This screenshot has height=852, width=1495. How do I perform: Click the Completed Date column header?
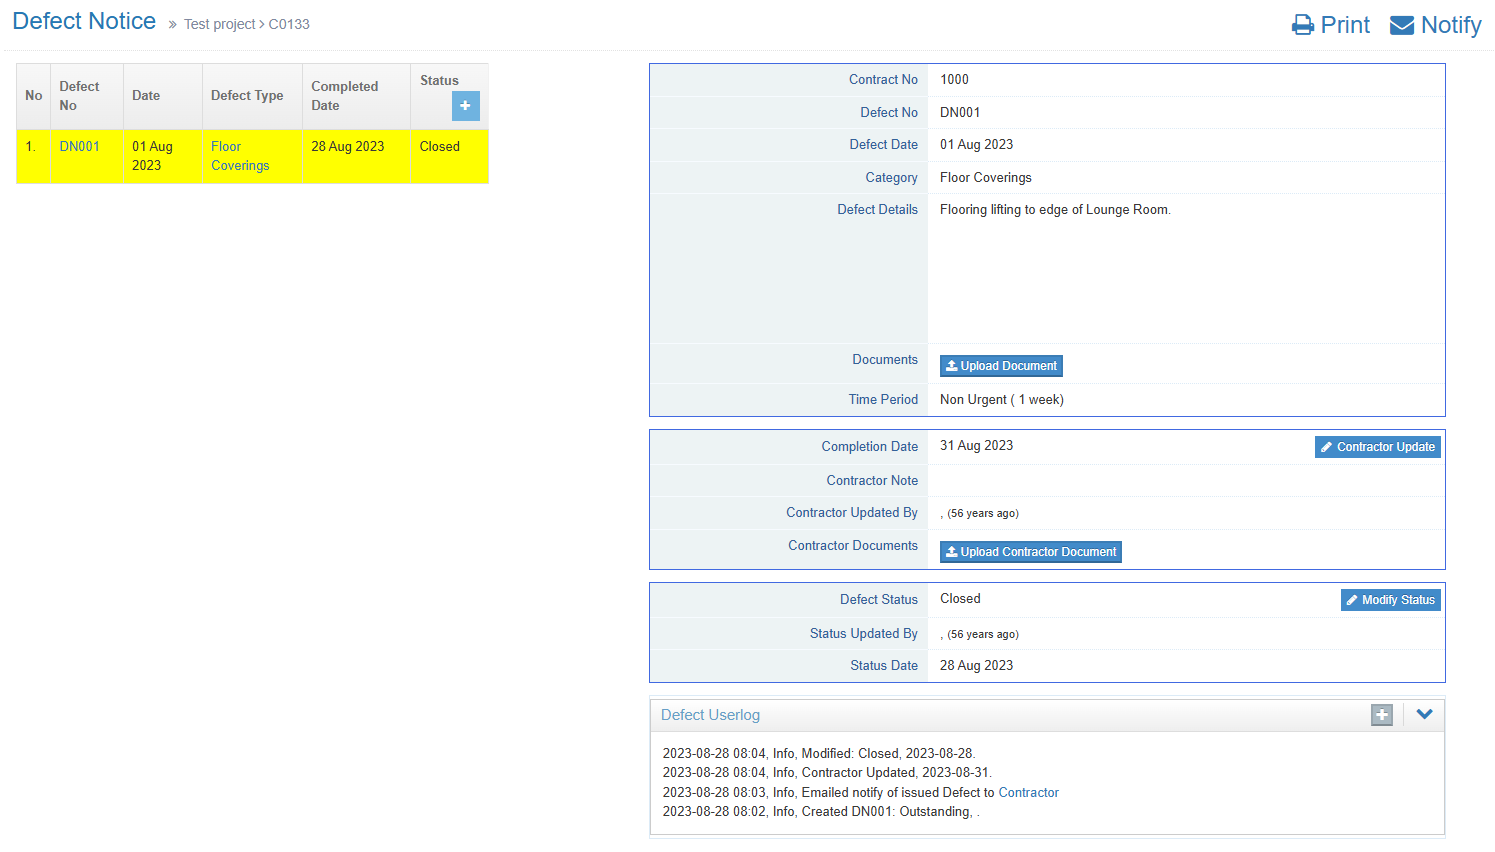pyautogui.click(x=344, y=96)
